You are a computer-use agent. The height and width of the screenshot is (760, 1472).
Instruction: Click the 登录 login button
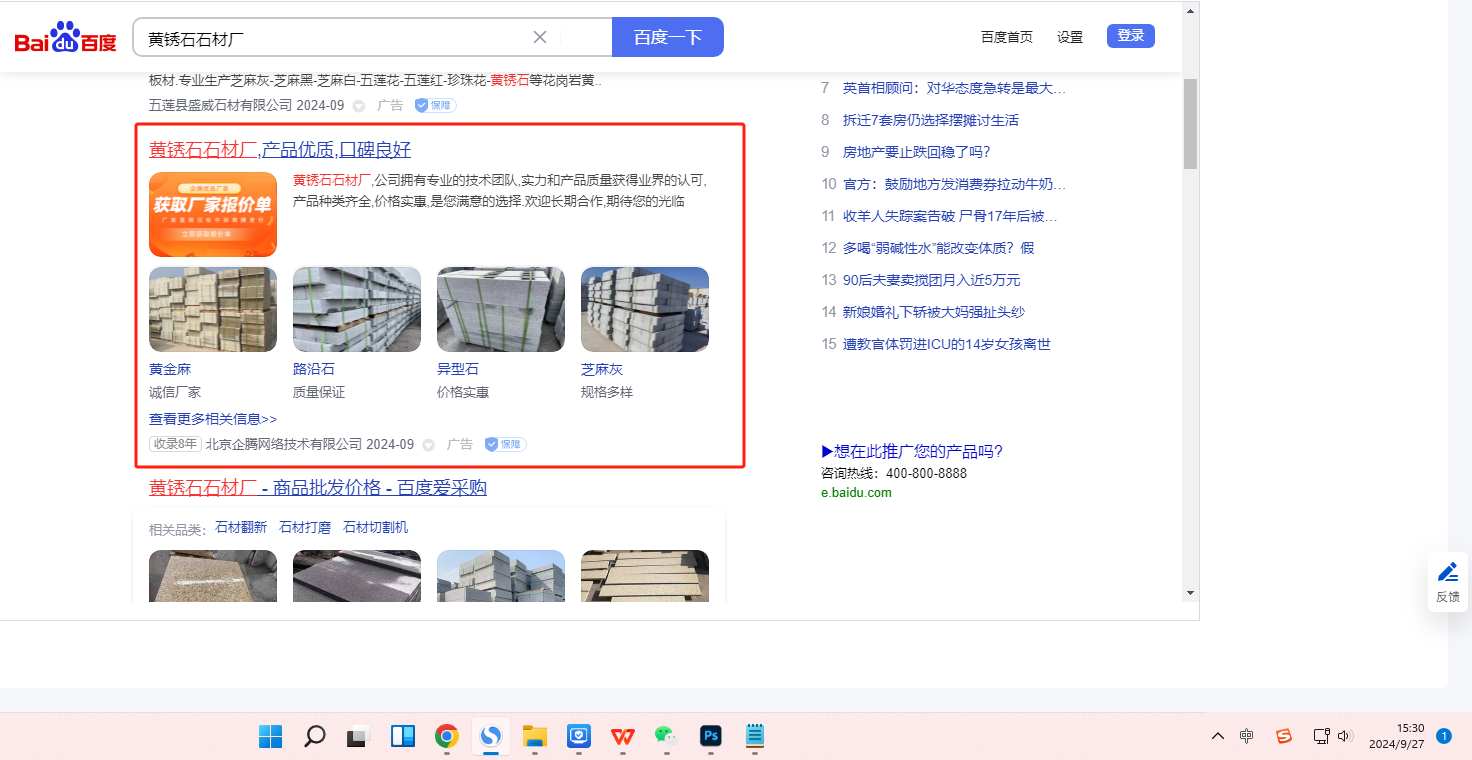coord(1131,36)
